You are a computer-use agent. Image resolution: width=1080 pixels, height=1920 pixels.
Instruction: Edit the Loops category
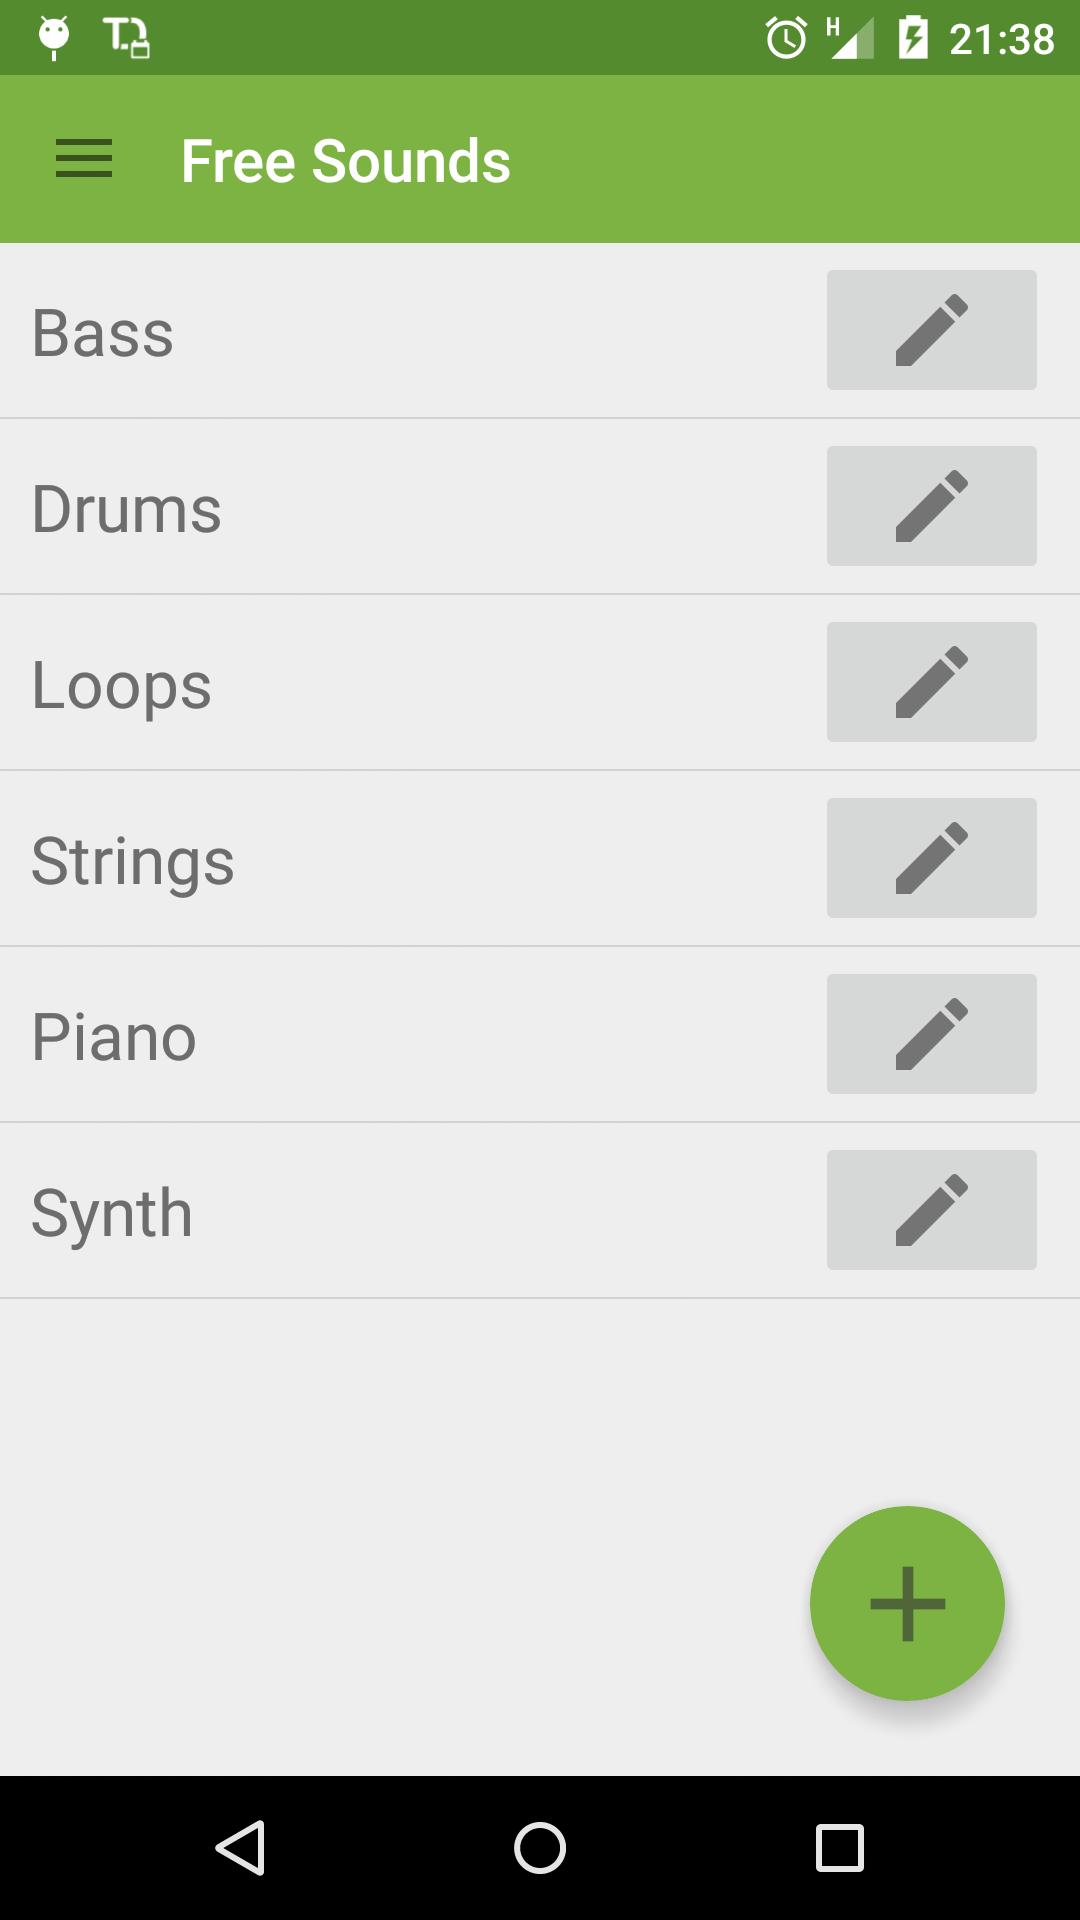point(931,682)
